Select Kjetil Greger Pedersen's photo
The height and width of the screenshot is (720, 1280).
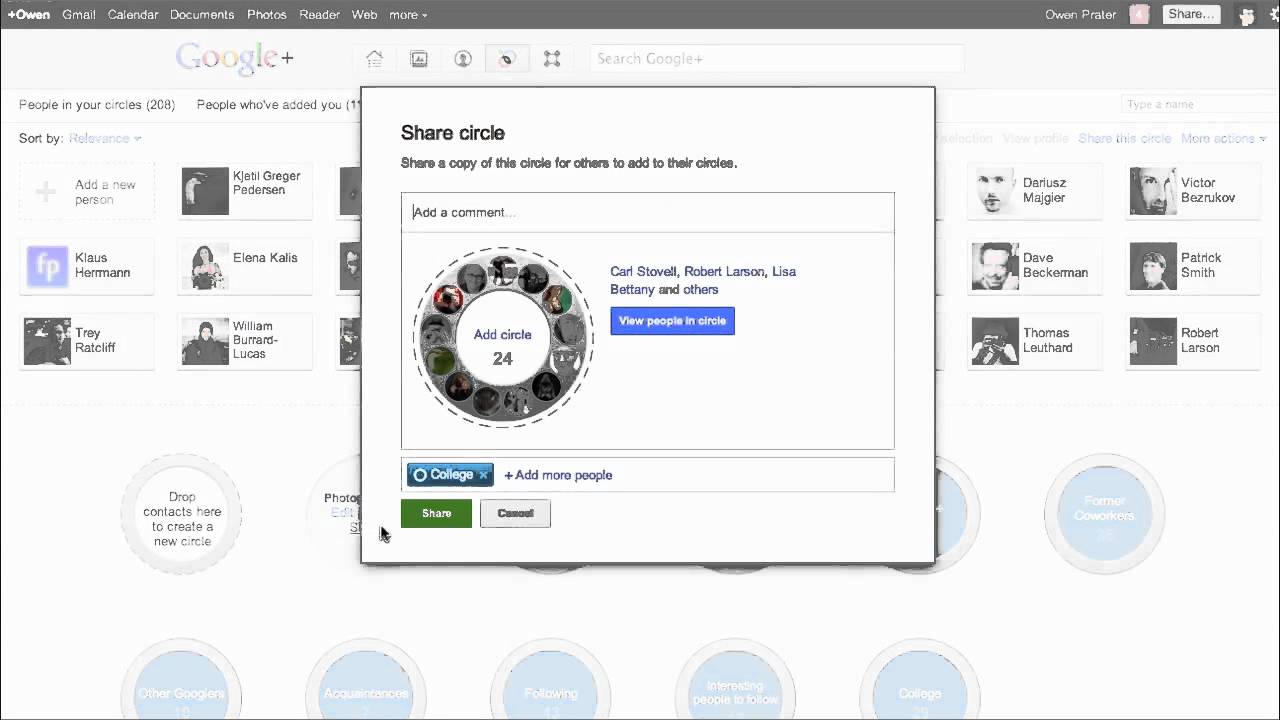(205, 190)
